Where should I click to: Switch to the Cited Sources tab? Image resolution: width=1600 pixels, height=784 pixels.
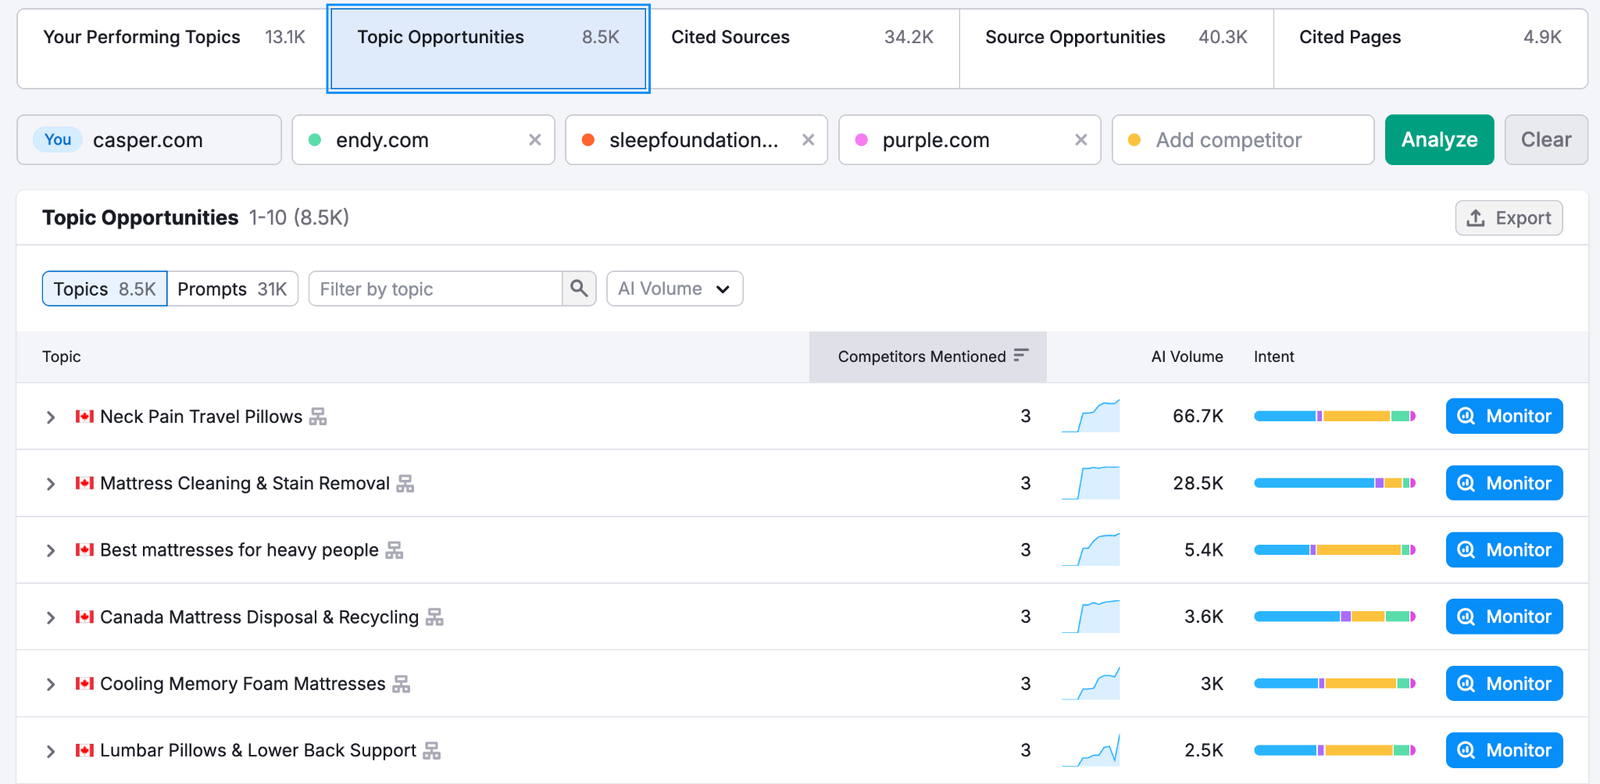[802, 48]
